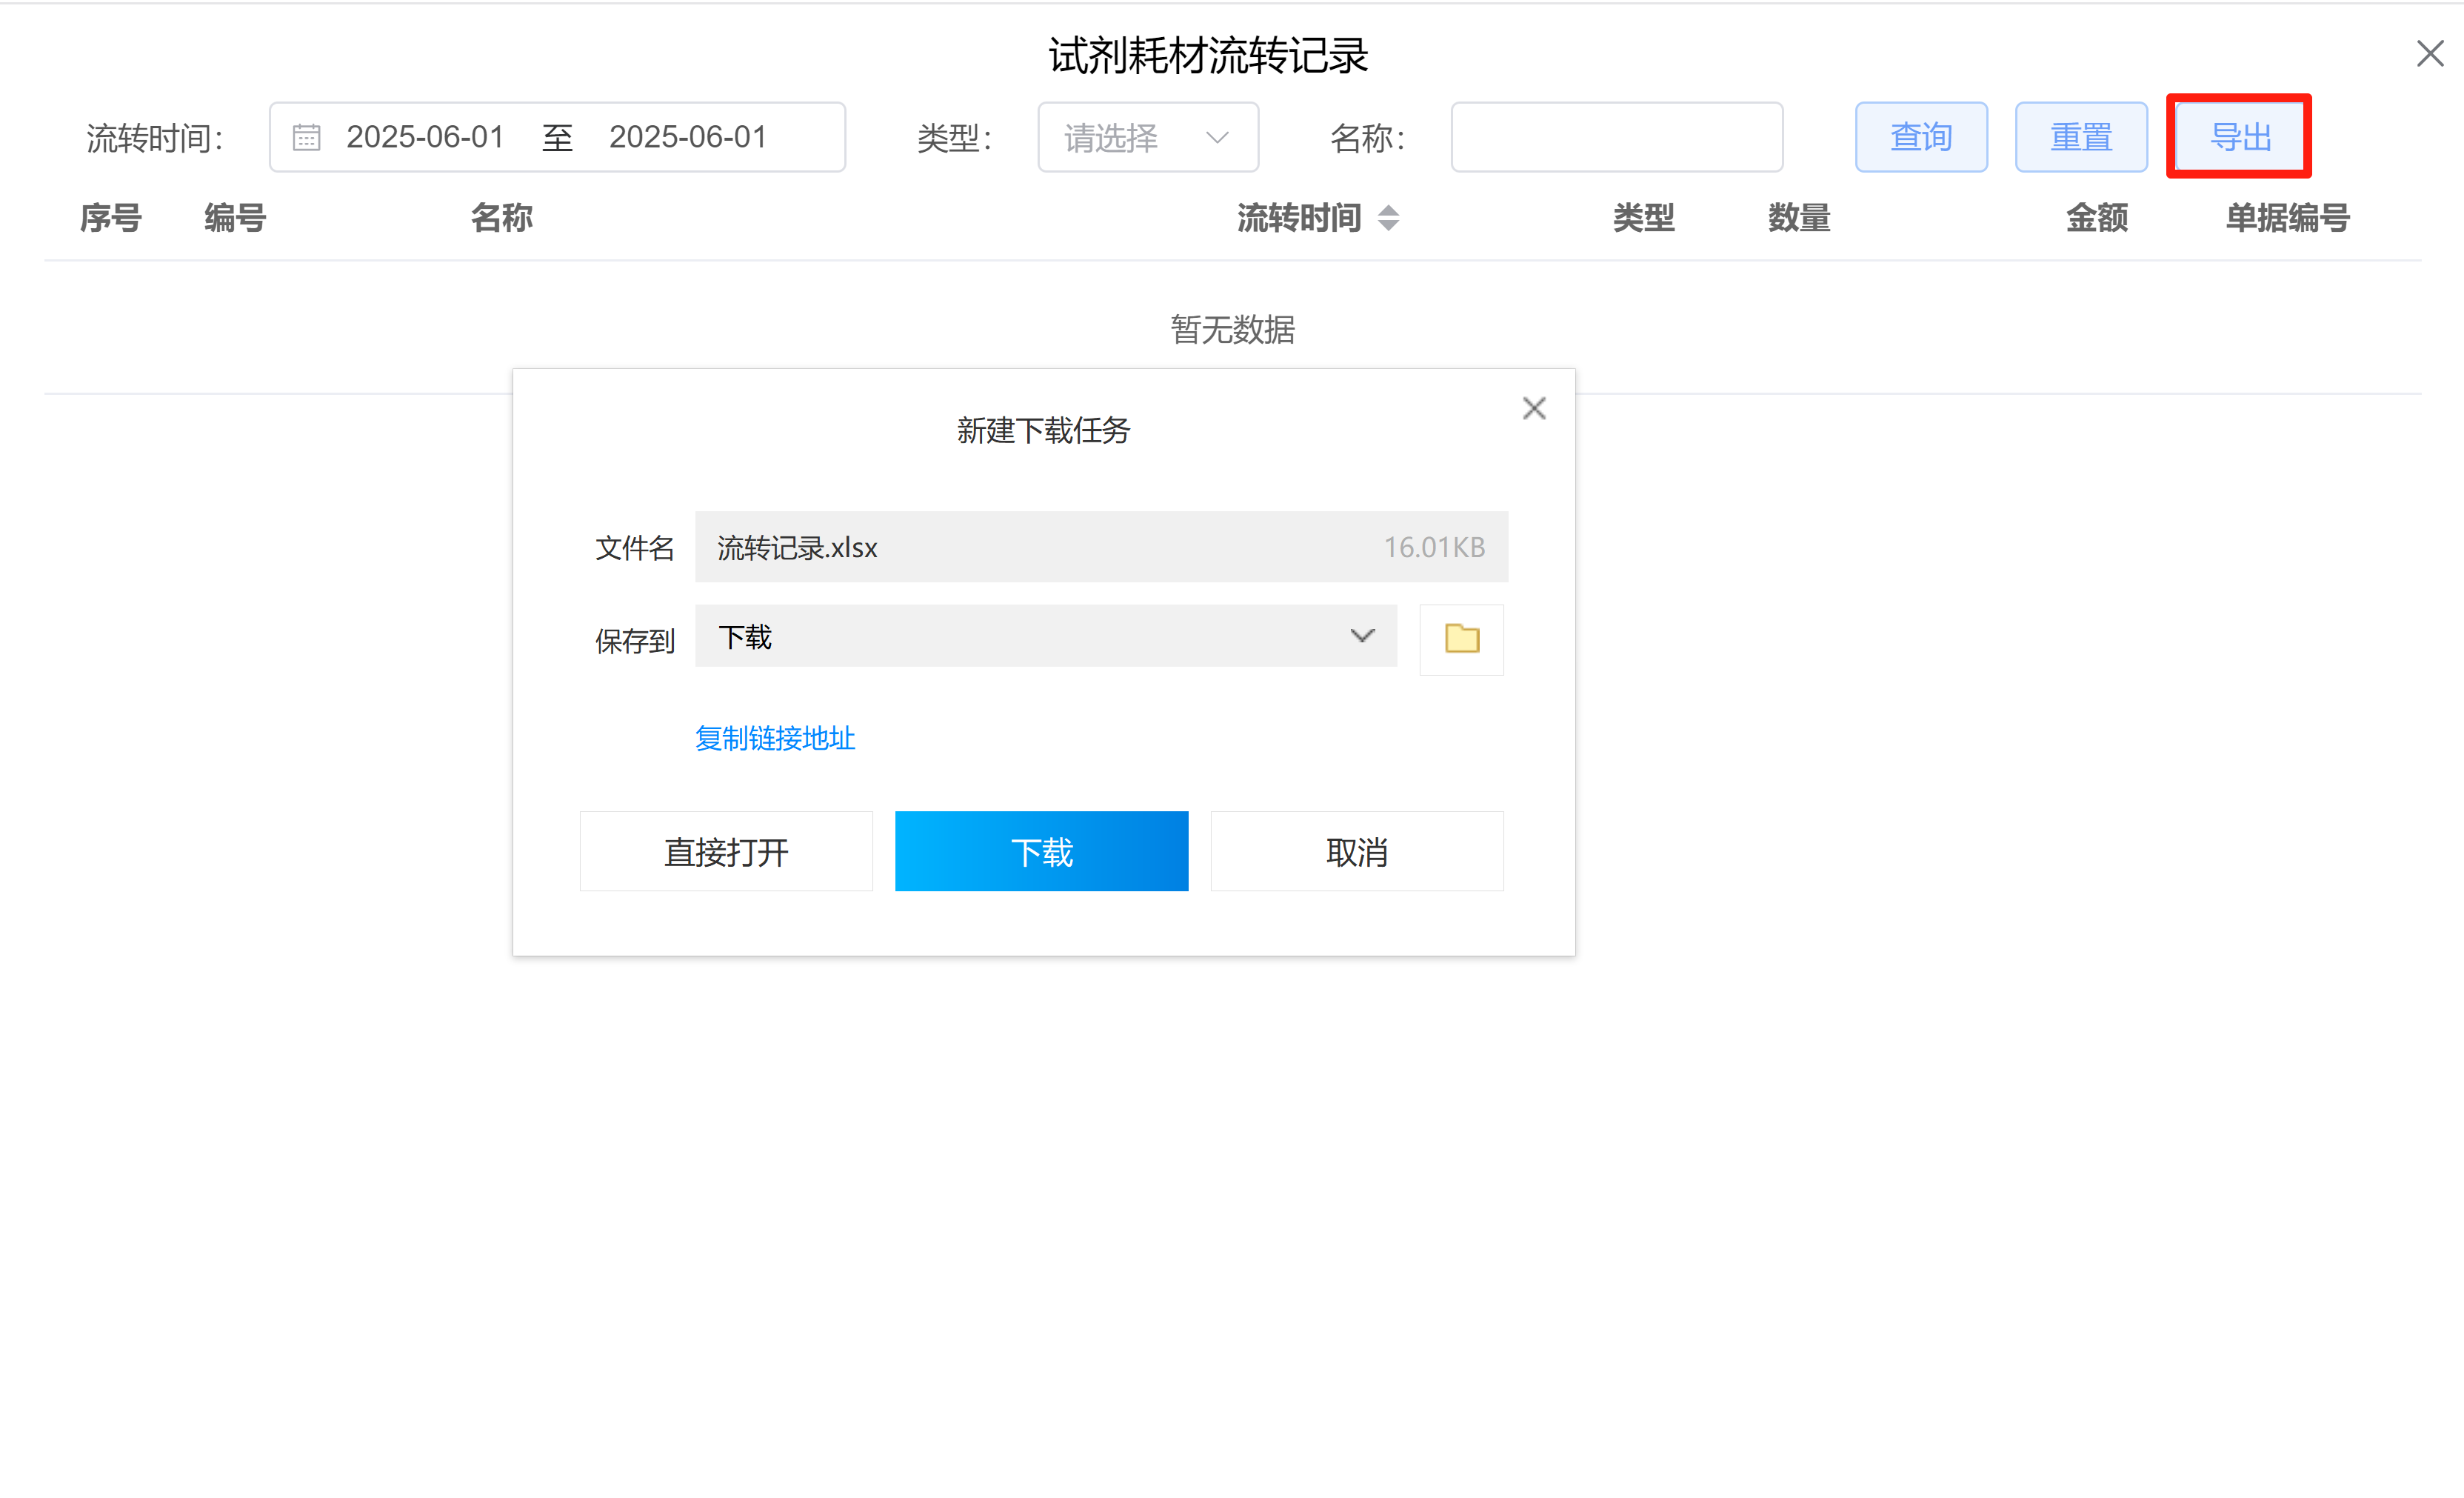Click the folder icon to browse save location
This screenshot has width=2464, height=1498.
pos(1461,639)
